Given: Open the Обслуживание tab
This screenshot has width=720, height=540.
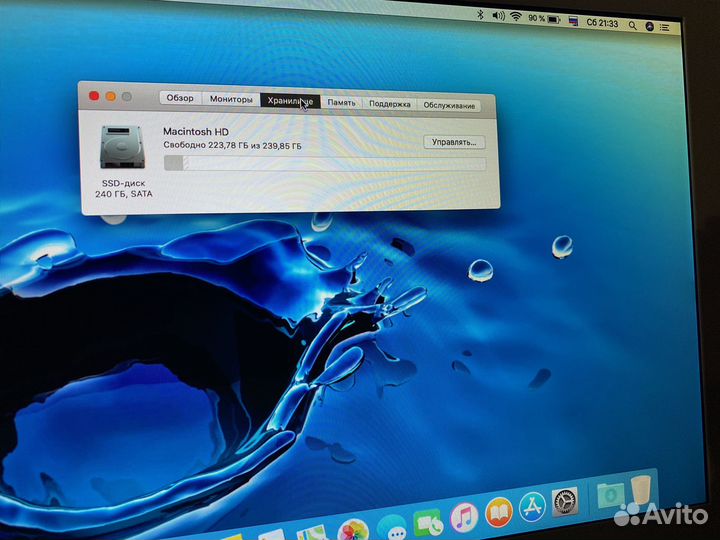Looking at the screenshot, I should coord(449,105).
